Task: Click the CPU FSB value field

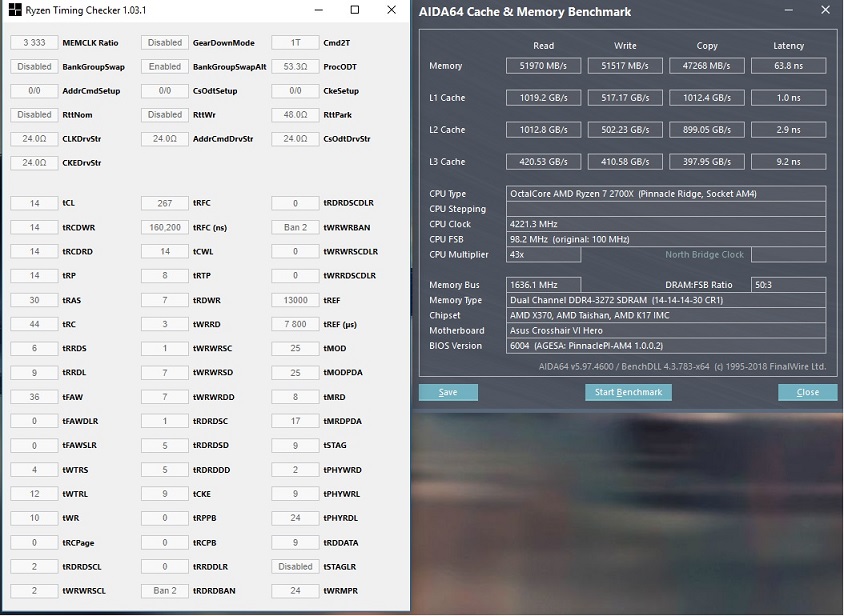Action: point(666,239)
